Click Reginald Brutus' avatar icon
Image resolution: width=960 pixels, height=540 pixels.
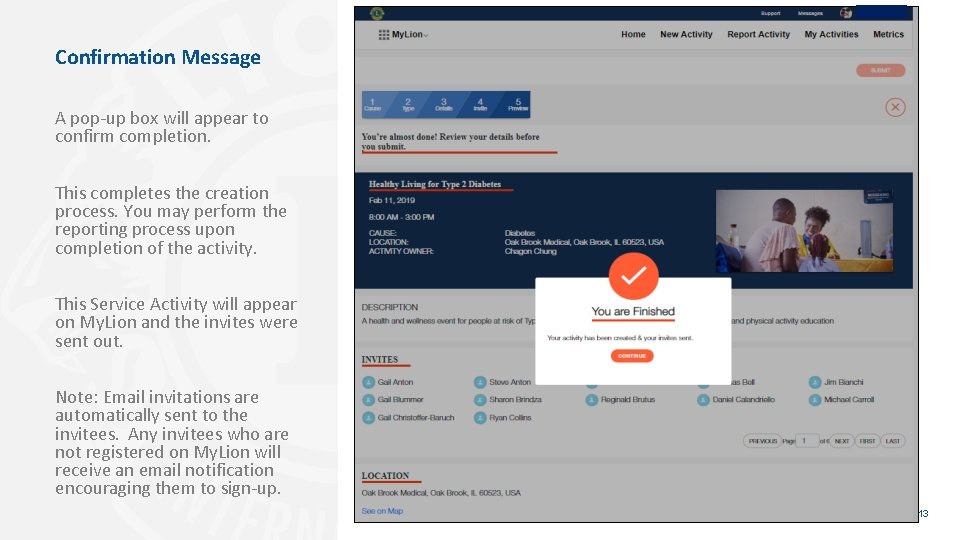click(591, 400)
